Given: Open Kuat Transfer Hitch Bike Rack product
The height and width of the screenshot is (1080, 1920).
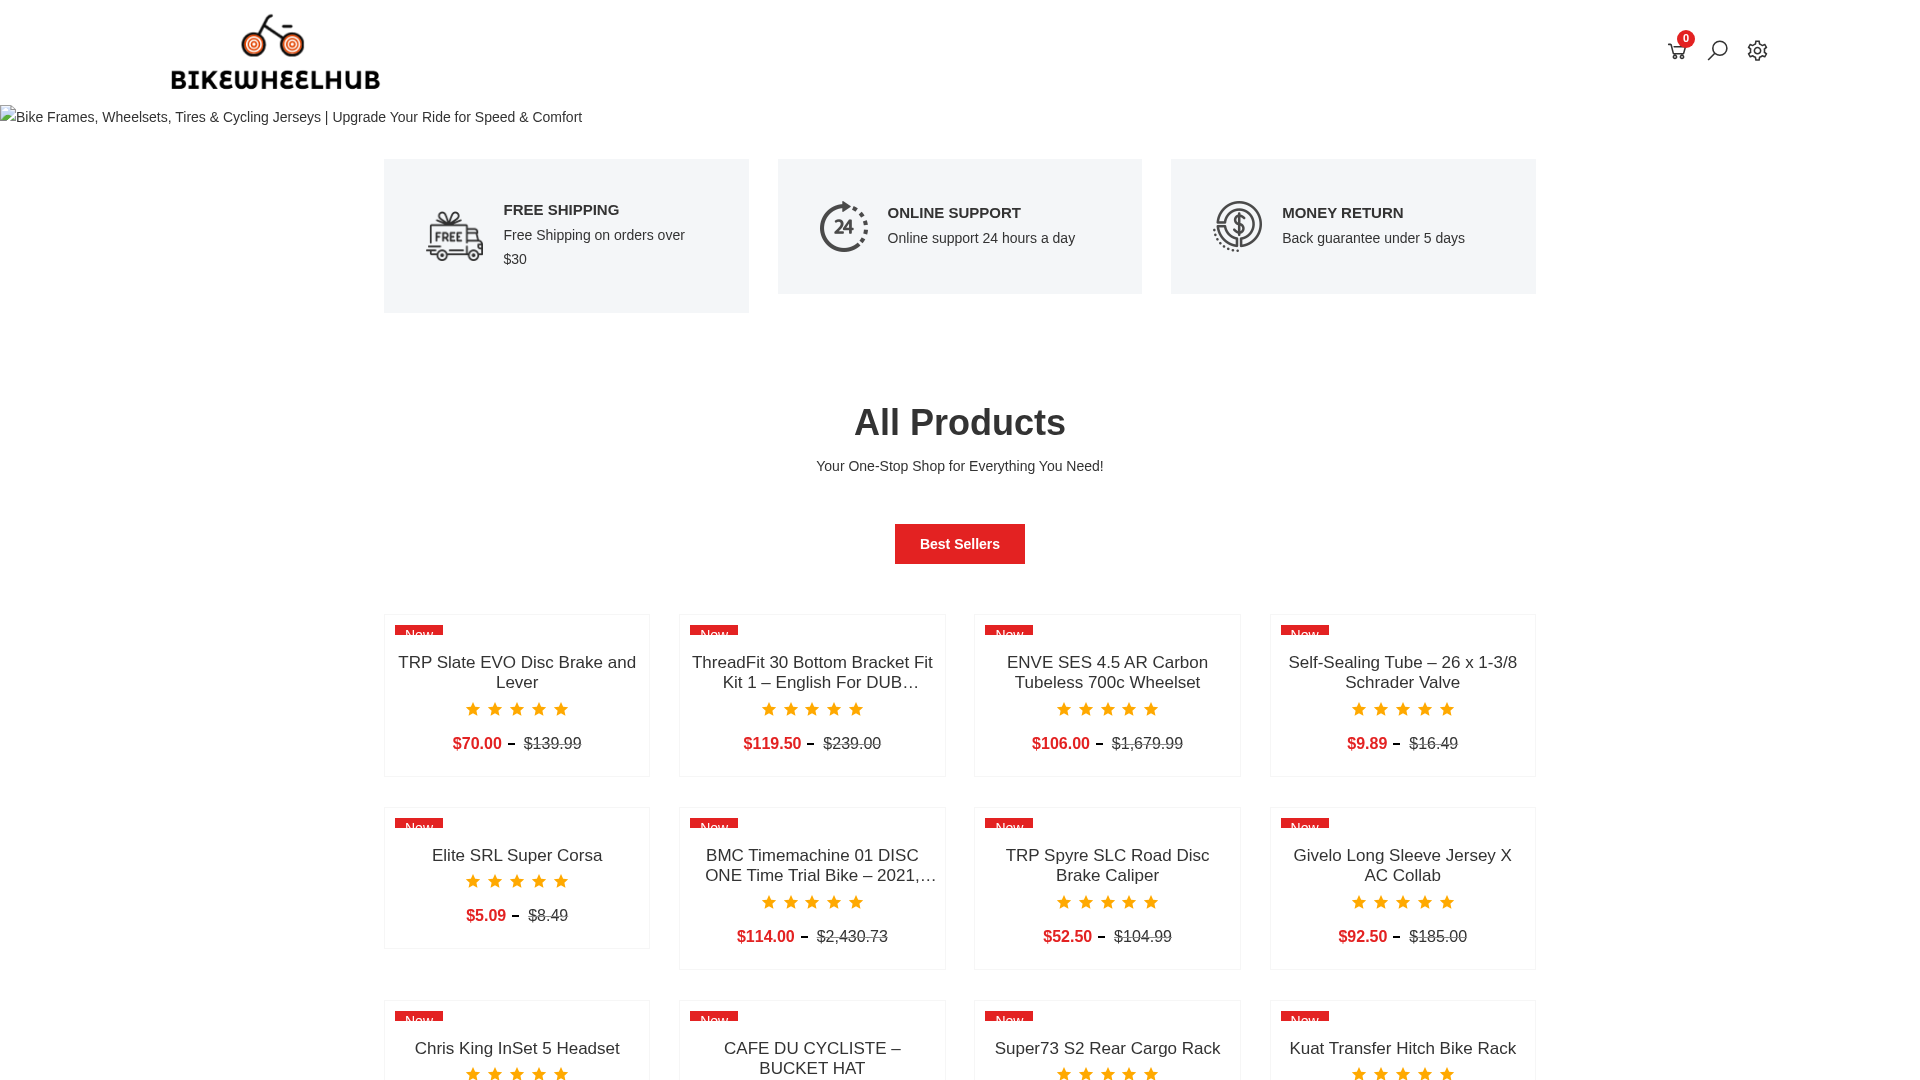Looking at the screenshot, I should pyautogui.click(x=1402, y=1049).
